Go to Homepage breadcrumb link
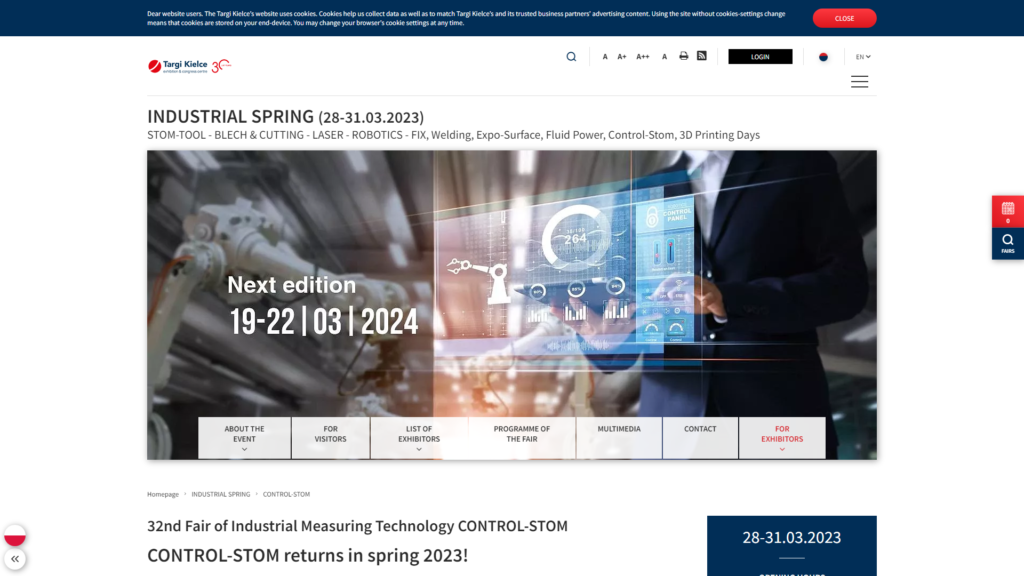 tap(163, 494)
